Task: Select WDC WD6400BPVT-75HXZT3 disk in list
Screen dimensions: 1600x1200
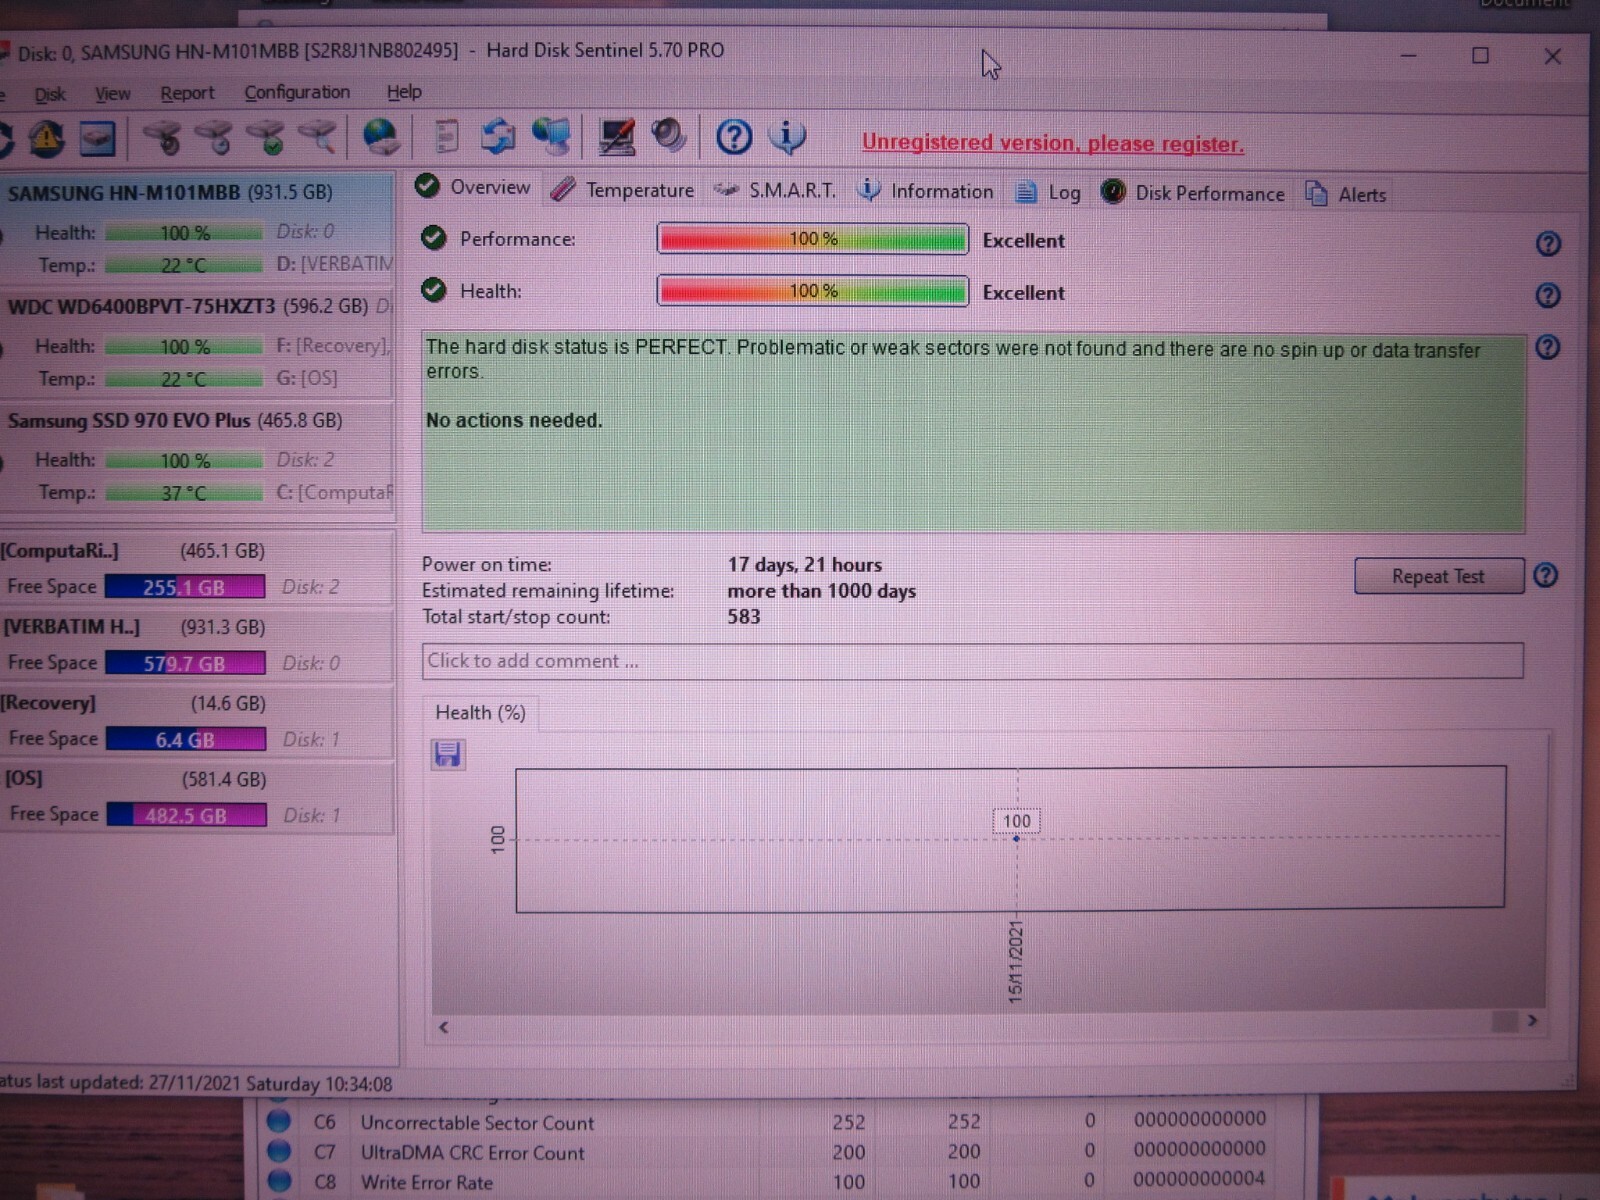Action: 196,342
